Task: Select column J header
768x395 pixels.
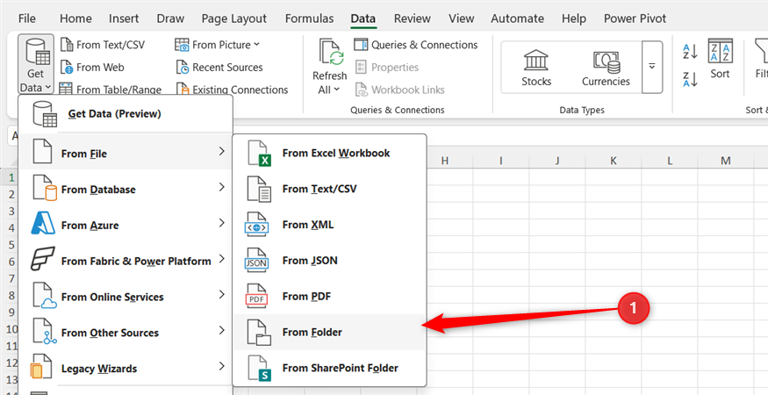Action: pyautogui.click(x=557, y=160)
